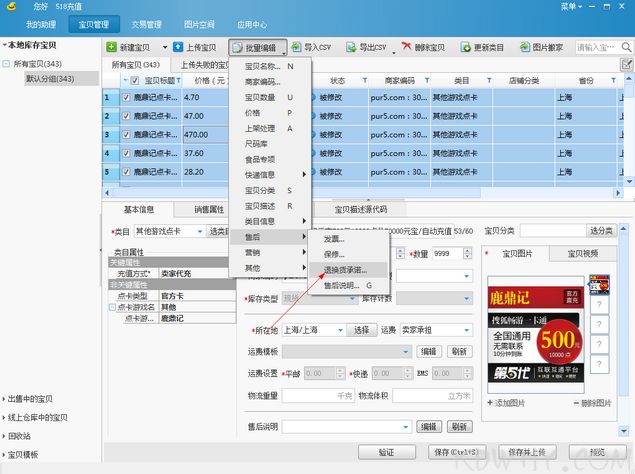635x474 pixels.
Task: Open the 所在地 上海/上海 dropdown
Action: click(x=335, y=330)
